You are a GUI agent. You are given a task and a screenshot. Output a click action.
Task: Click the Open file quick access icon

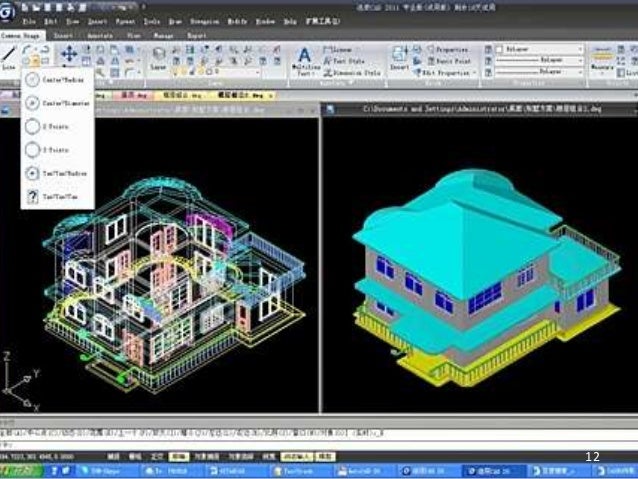[37, 7]
